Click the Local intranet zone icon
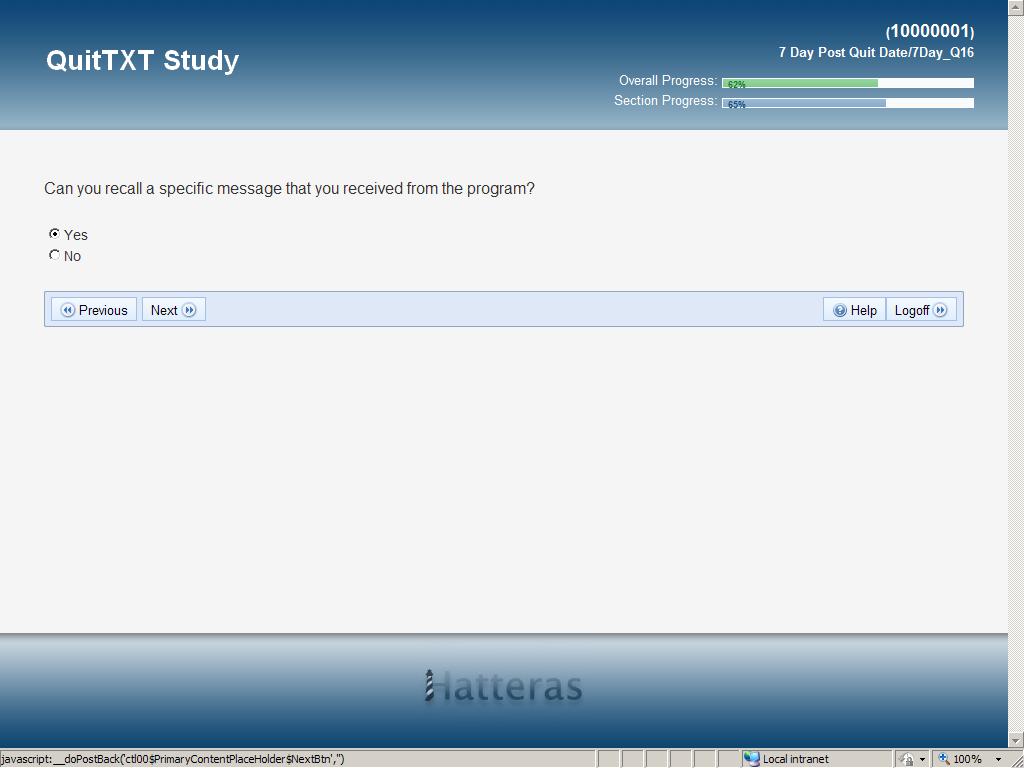This screenshot has height=768, width=1024. click(x=752, y=759)
